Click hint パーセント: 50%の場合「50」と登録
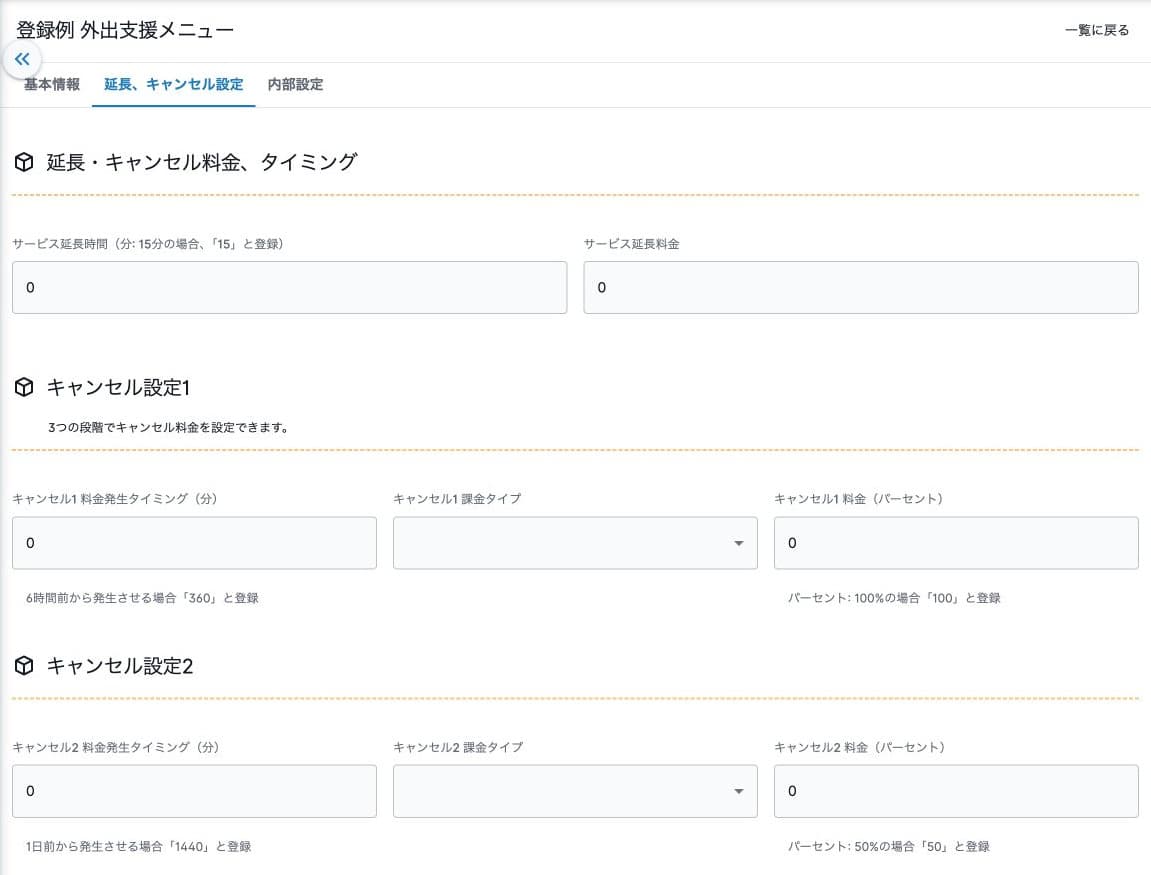Image resolution: width=1151 pixels, height=875 pixels. tap(889, 846)
